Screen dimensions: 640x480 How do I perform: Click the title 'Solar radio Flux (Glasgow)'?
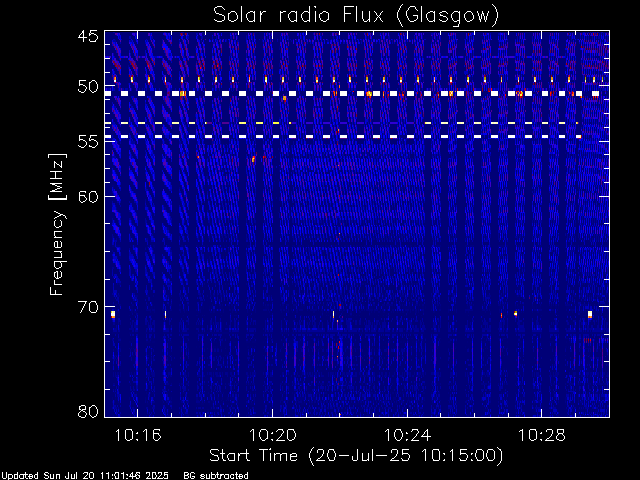pyautogui.click(x=356, y=16)
